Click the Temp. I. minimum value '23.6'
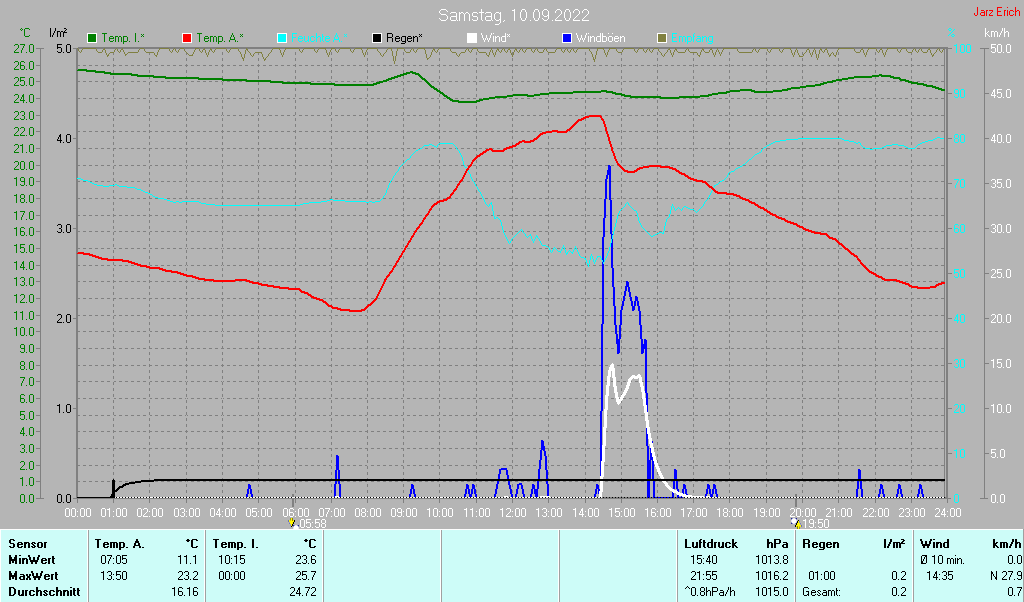The height and width of the screenshot is (602, 1024). (x=305, y=560)
